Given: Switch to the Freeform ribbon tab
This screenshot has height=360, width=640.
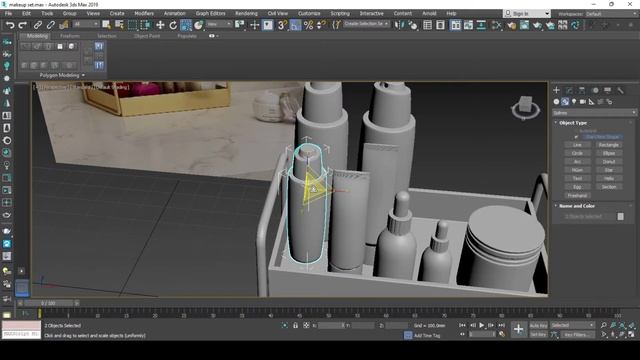Looking at the screenshot, I should [x=70, y=36].
